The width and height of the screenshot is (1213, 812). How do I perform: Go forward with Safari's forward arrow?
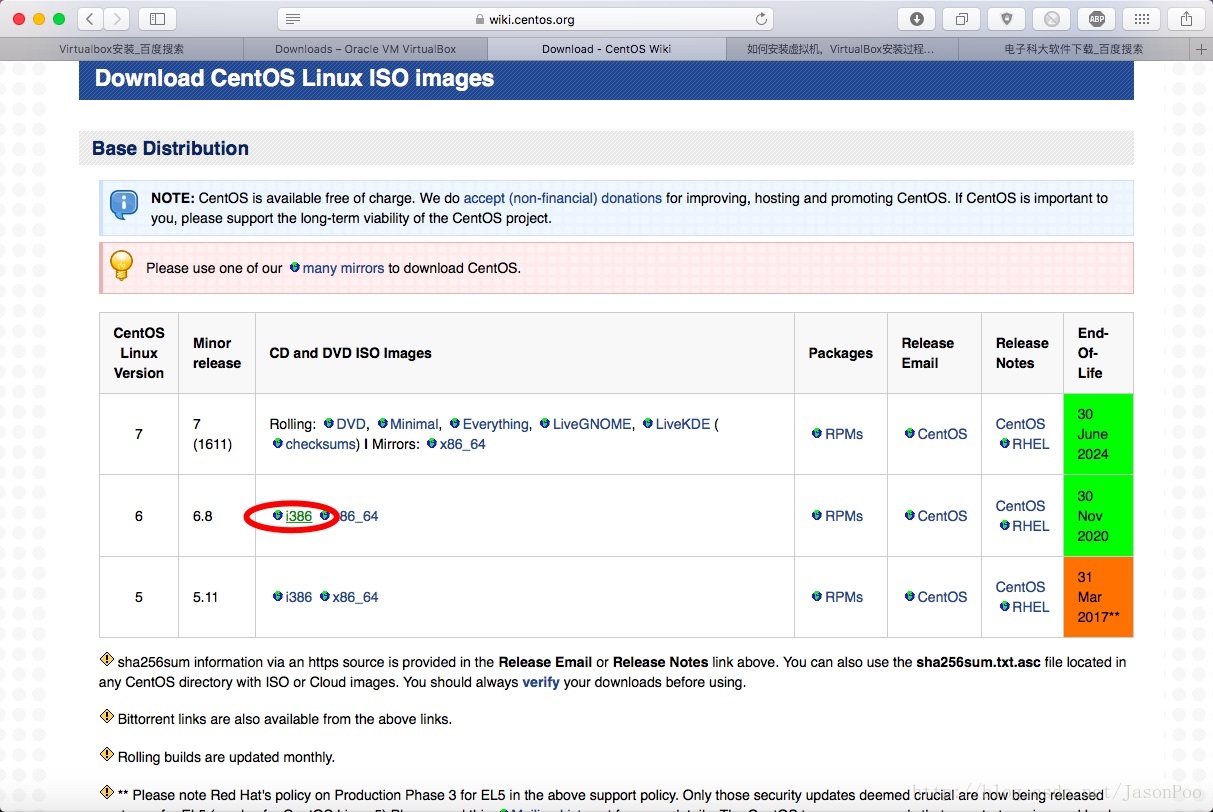116,18
